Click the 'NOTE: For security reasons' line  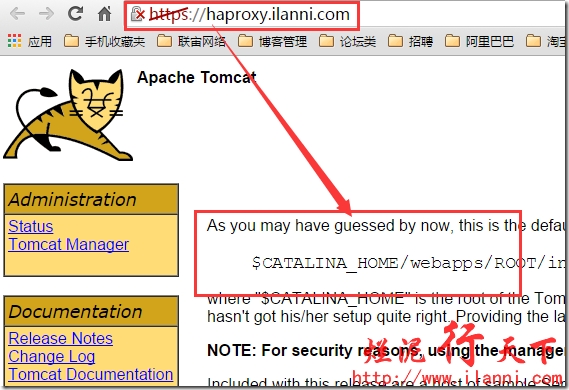point(386,350)
